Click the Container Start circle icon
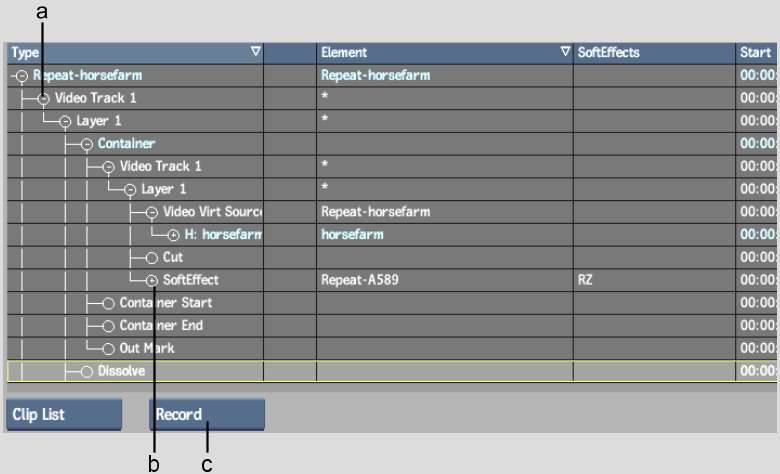The width and height of the screenshot is (780, 474). pos(108,304)
